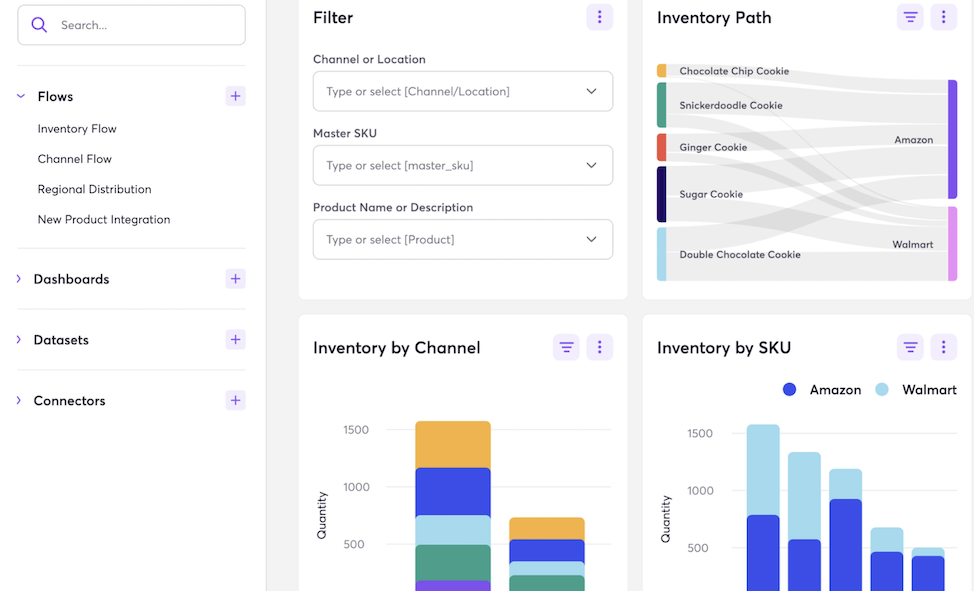
Task: Open the Inventory by Channel kebab menu
Action: 599,347
